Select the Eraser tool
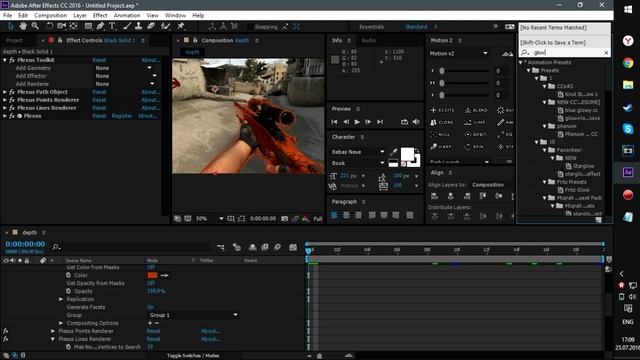 click(151, 26)
